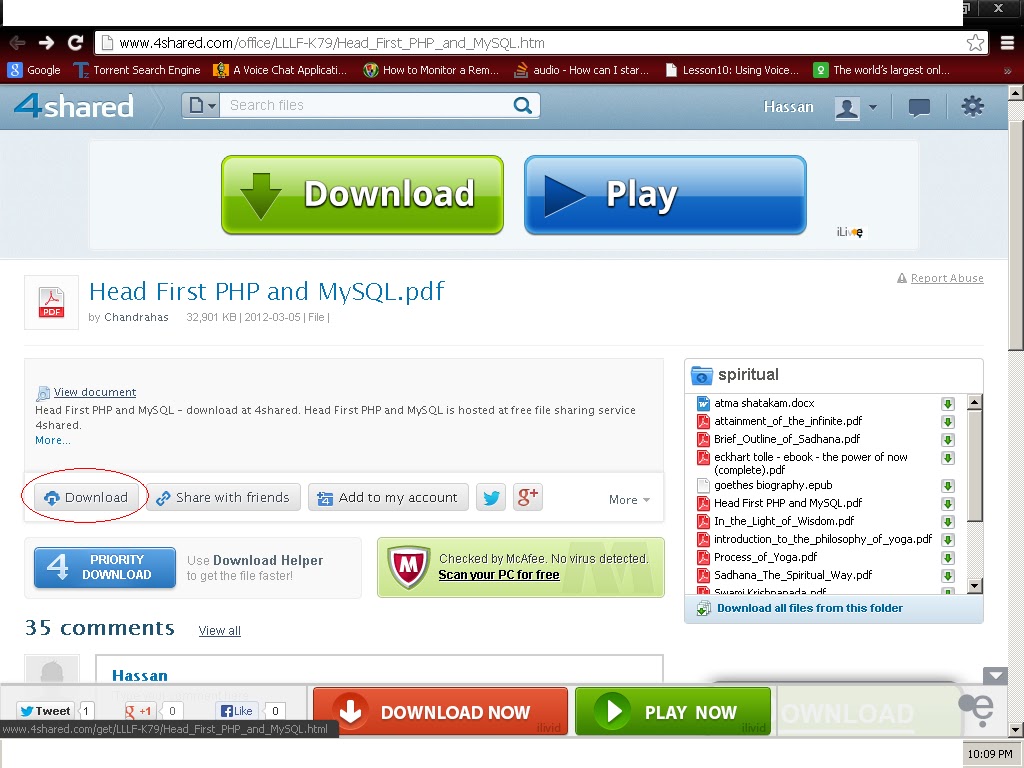Collapse the bottom ad bar with the arrow
Screen dimensions: 1024x768
coord(995,676)
